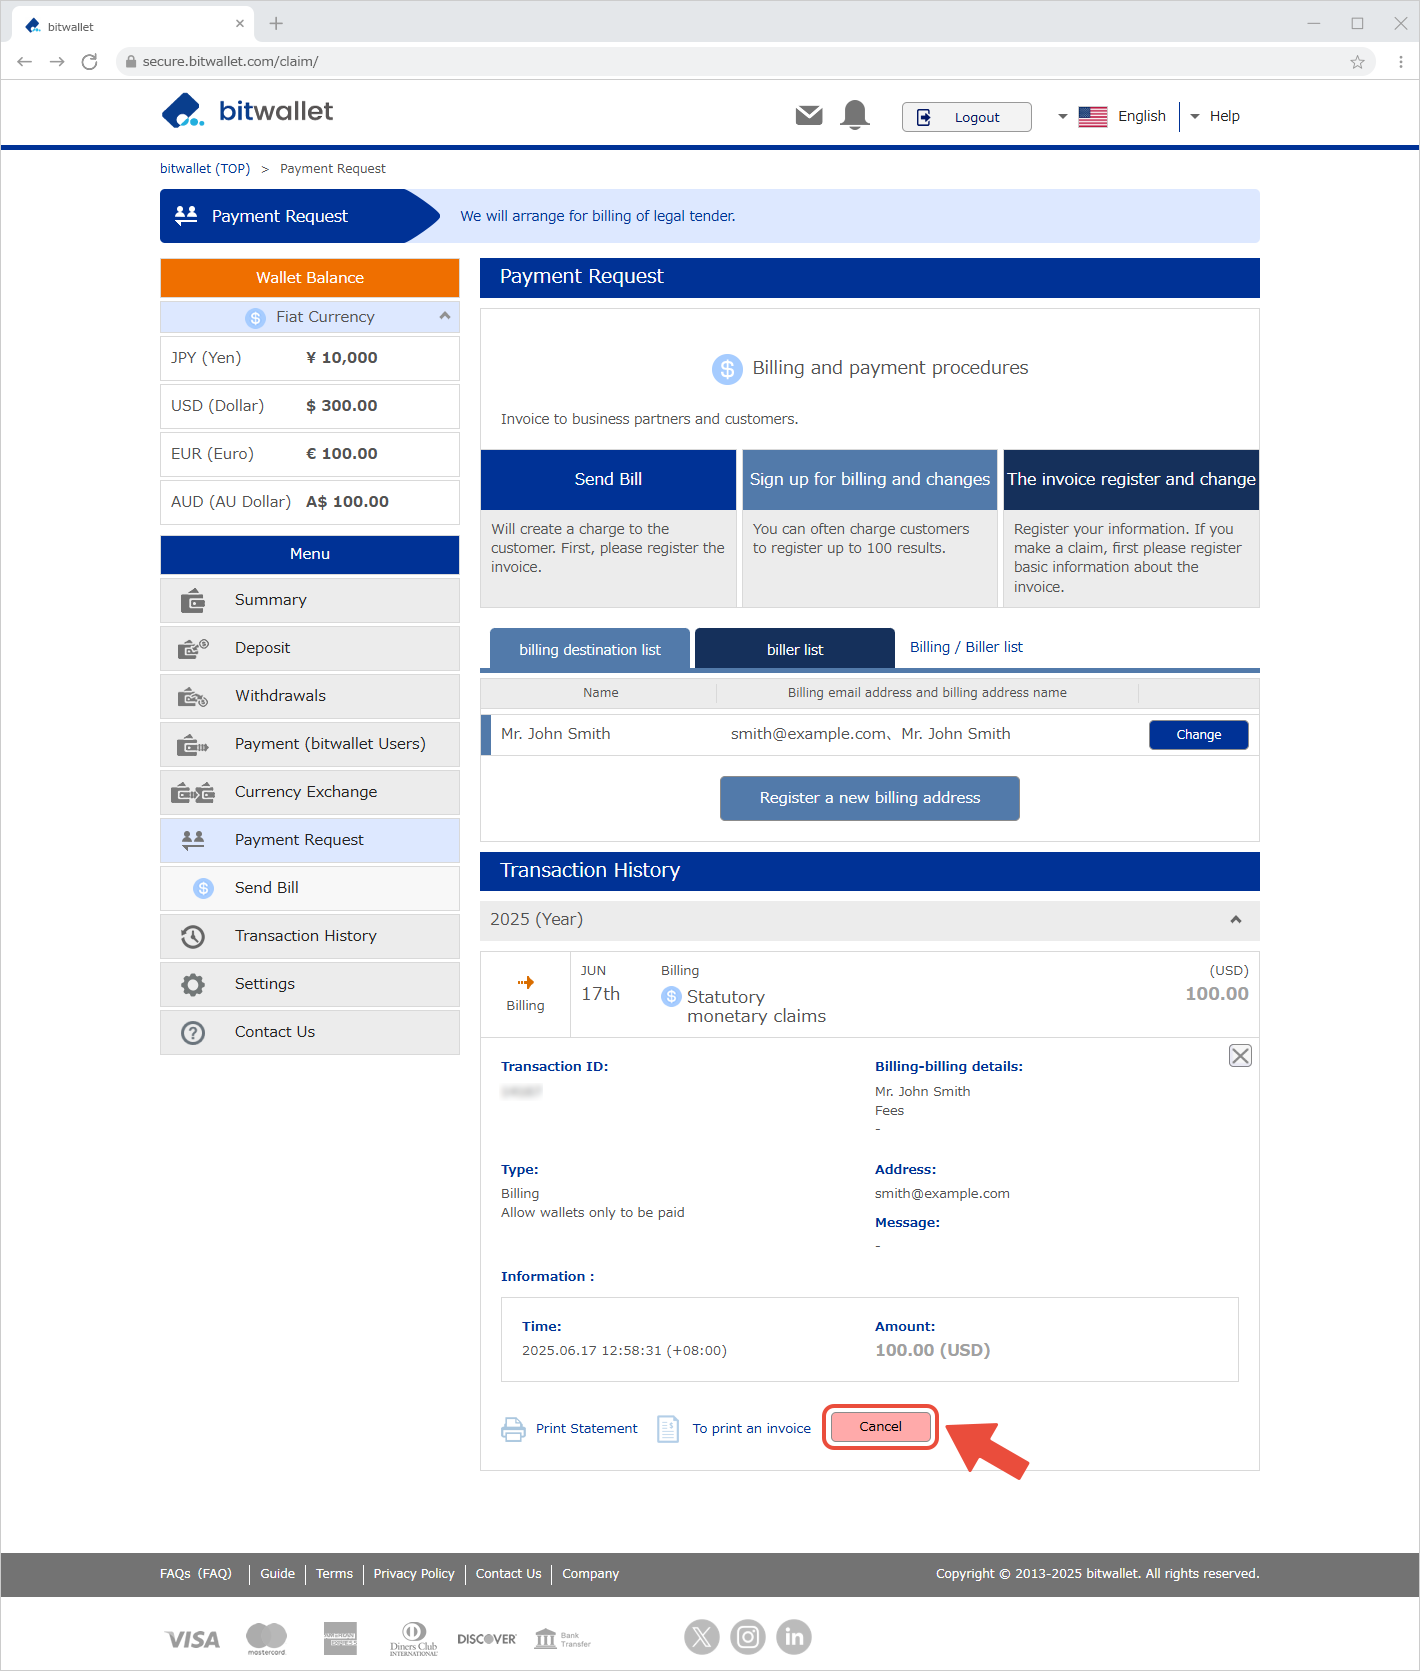Bookmark page with the star icon
The image size is (1420, 1671).
pos(1357,62)
